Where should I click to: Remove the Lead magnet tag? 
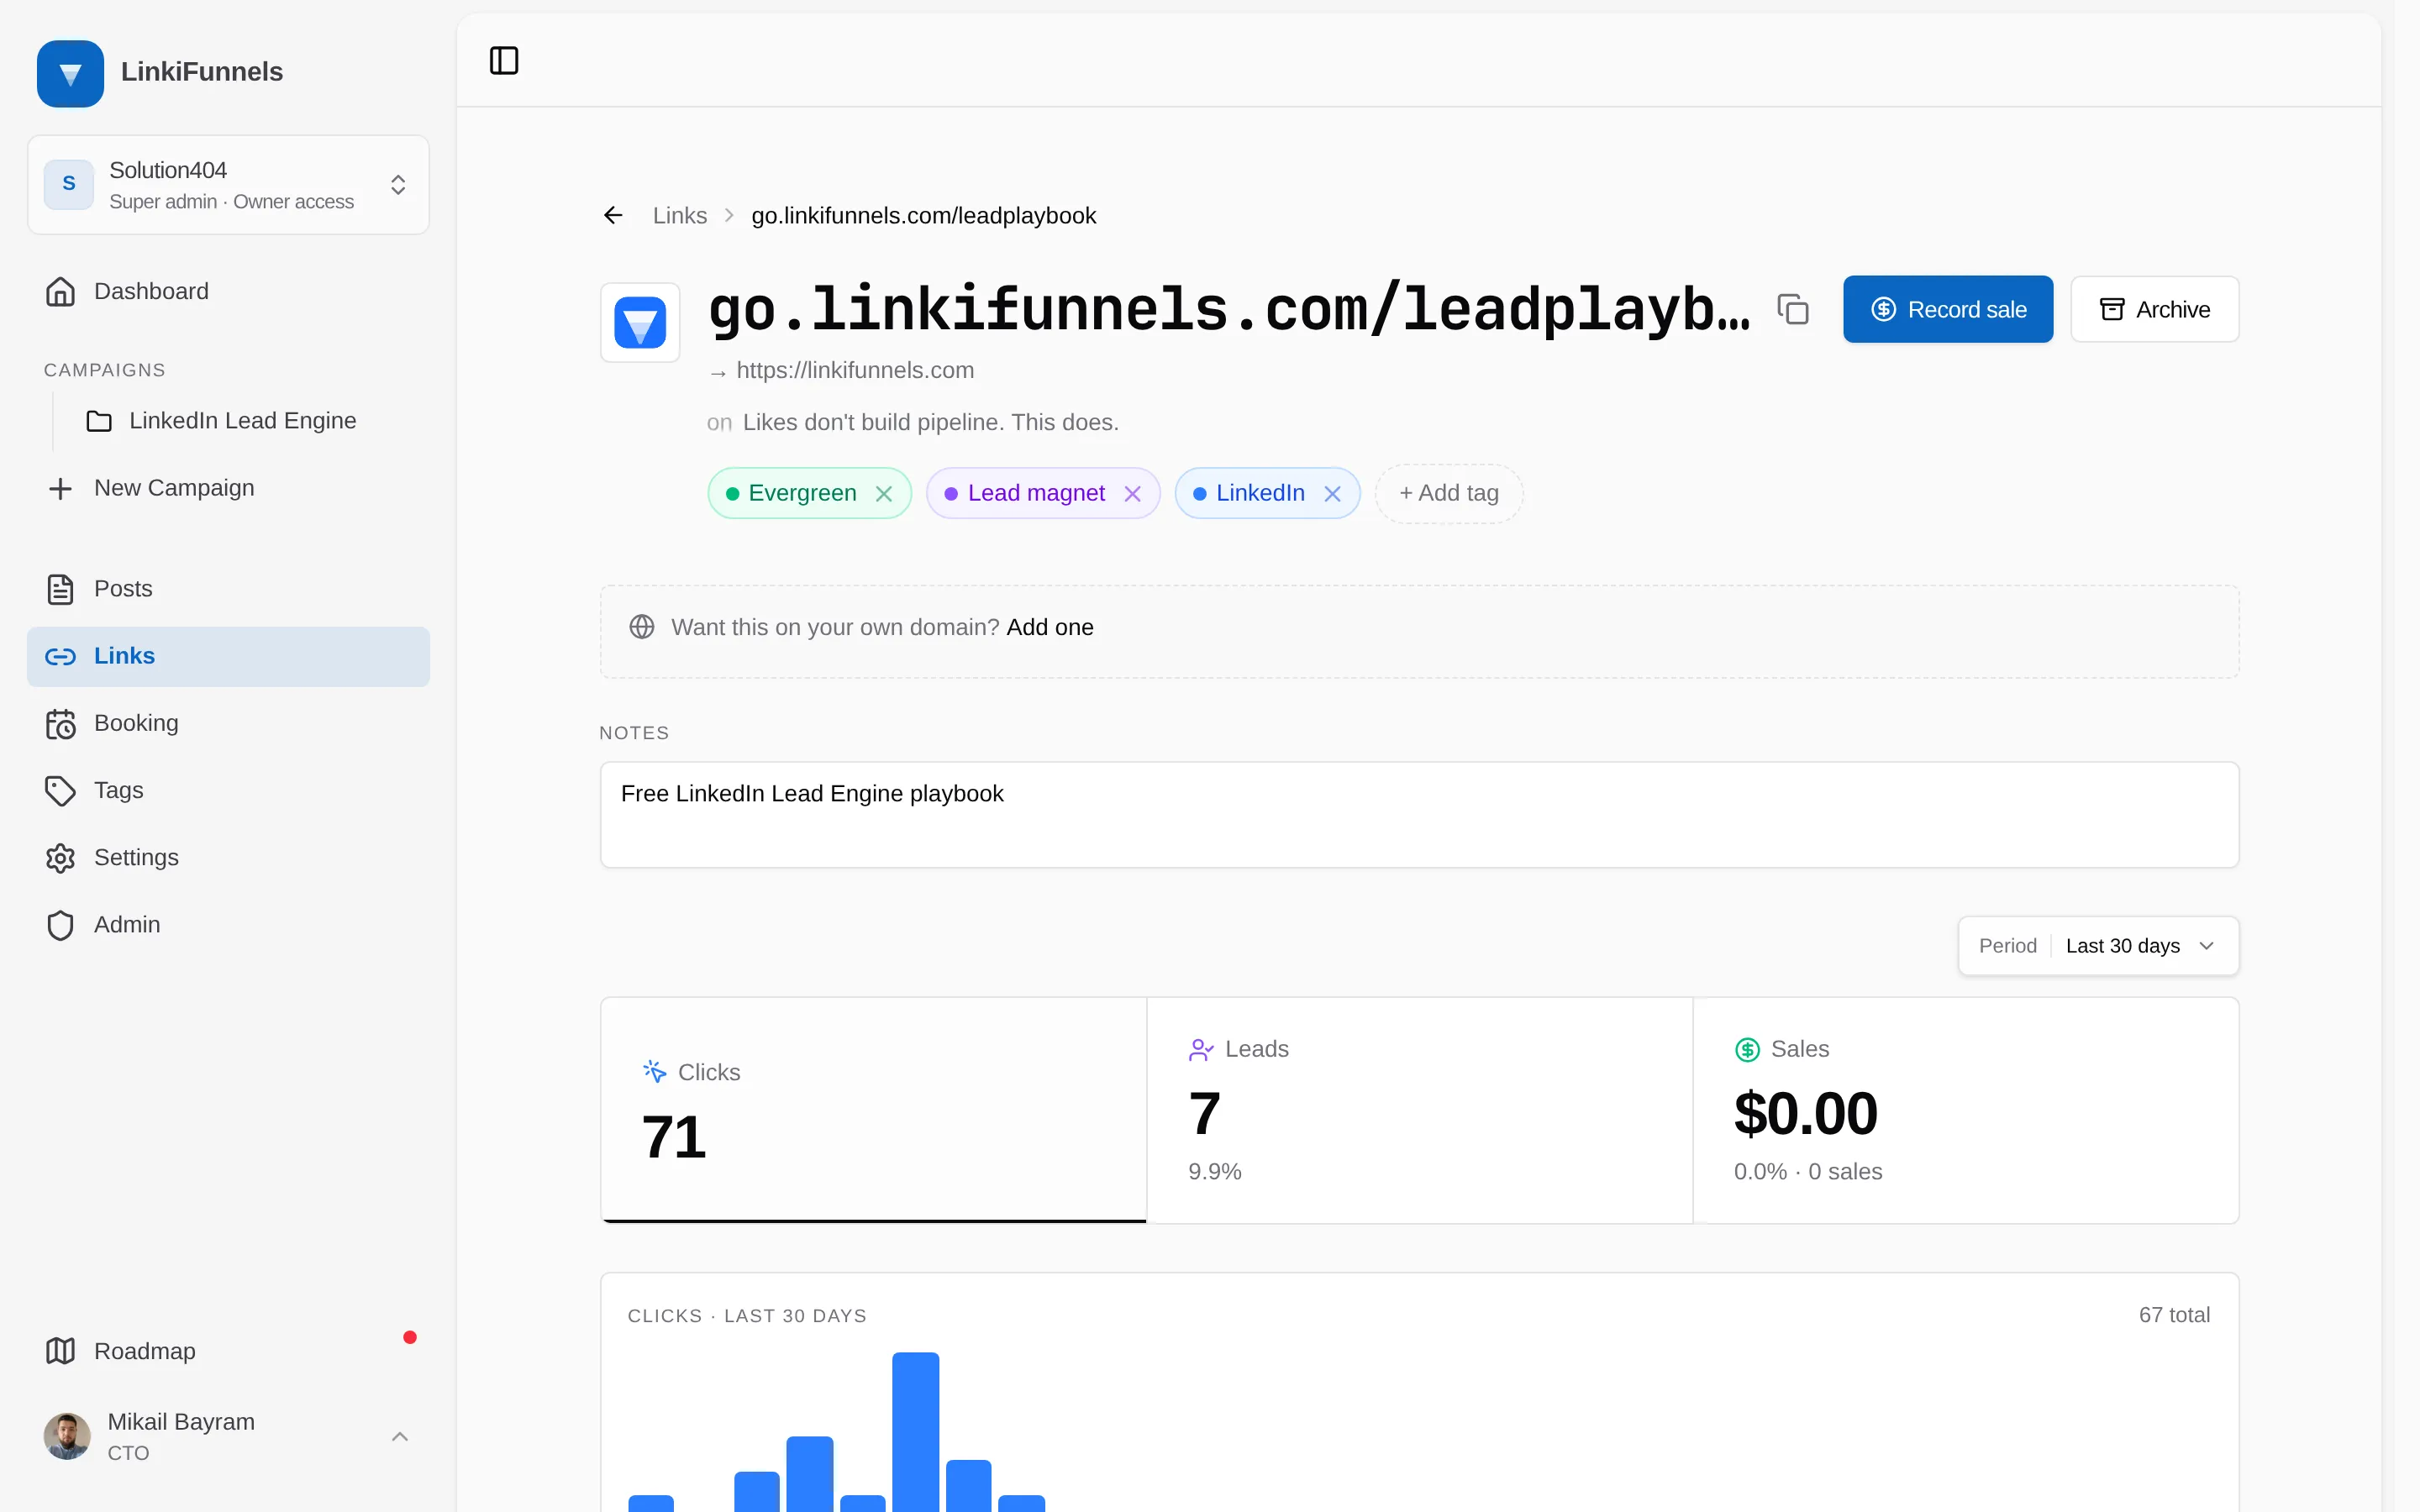1132,494
